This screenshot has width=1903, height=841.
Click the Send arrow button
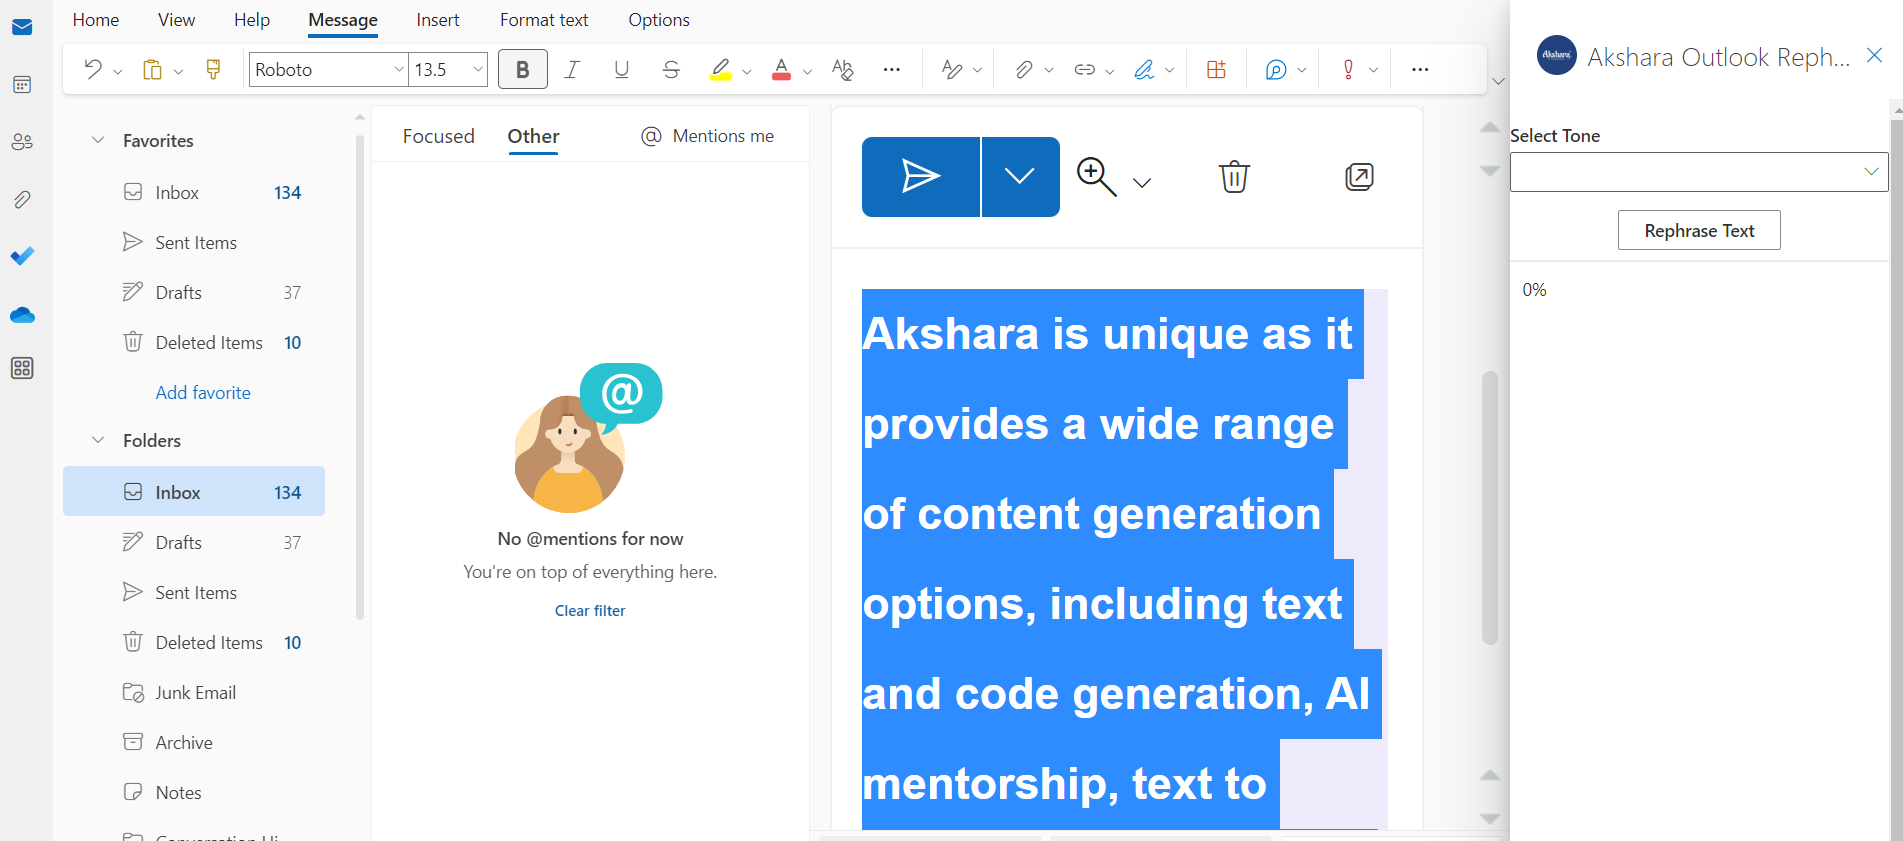pos(920,177)
